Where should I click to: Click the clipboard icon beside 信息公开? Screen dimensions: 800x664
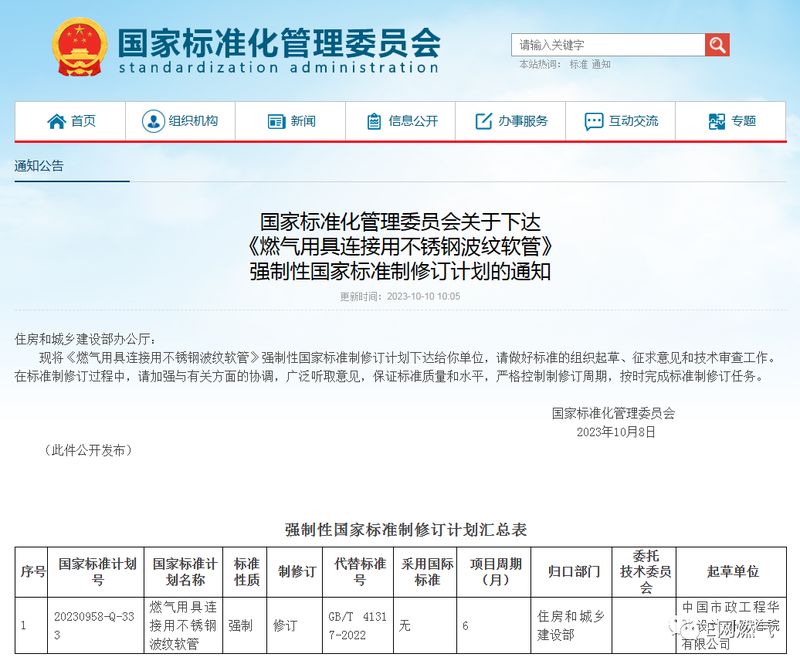coord(374,121)
